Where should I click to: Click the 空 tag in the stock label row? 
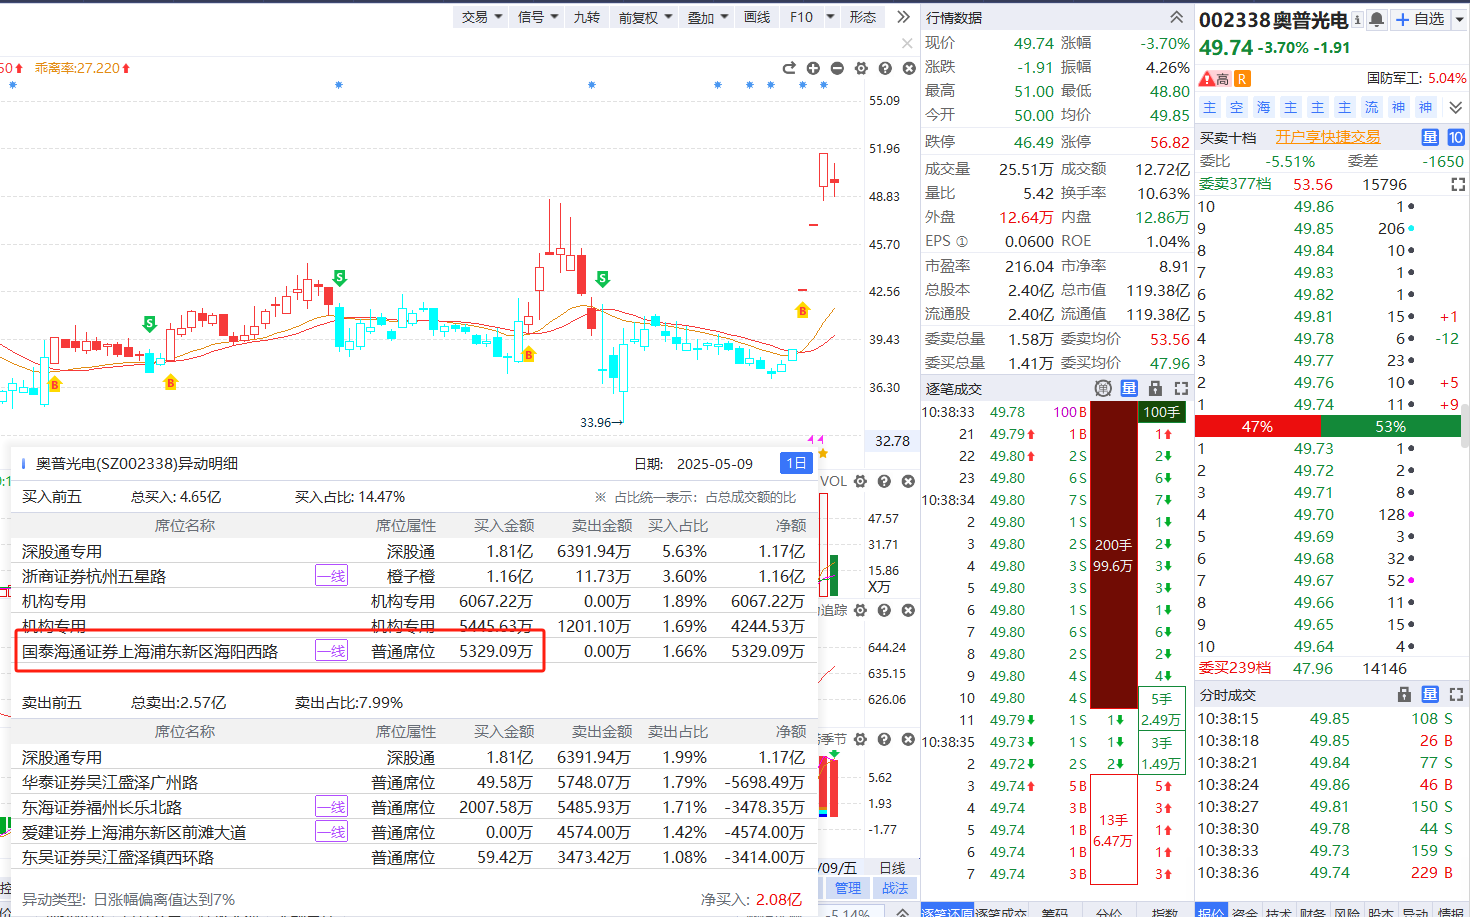coord(1237,107)
